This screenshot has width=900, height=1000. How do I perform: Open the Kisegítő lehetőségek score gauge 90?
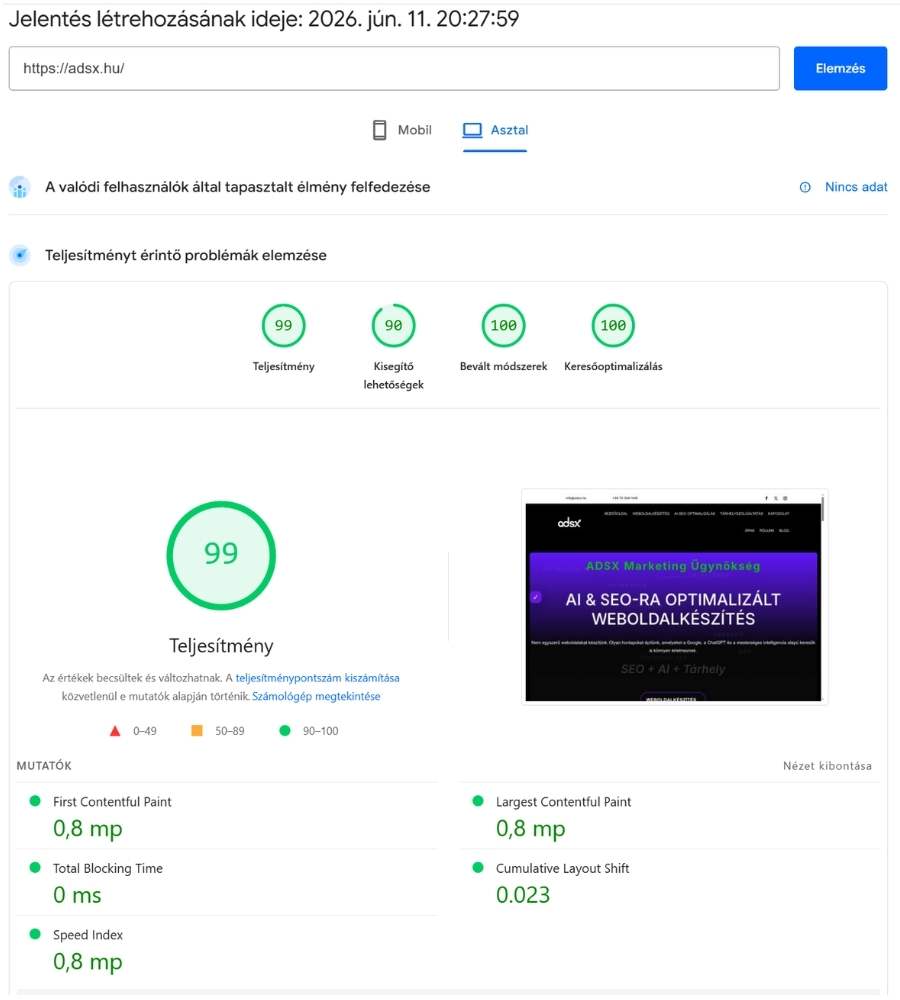click(x=393, y=325)
